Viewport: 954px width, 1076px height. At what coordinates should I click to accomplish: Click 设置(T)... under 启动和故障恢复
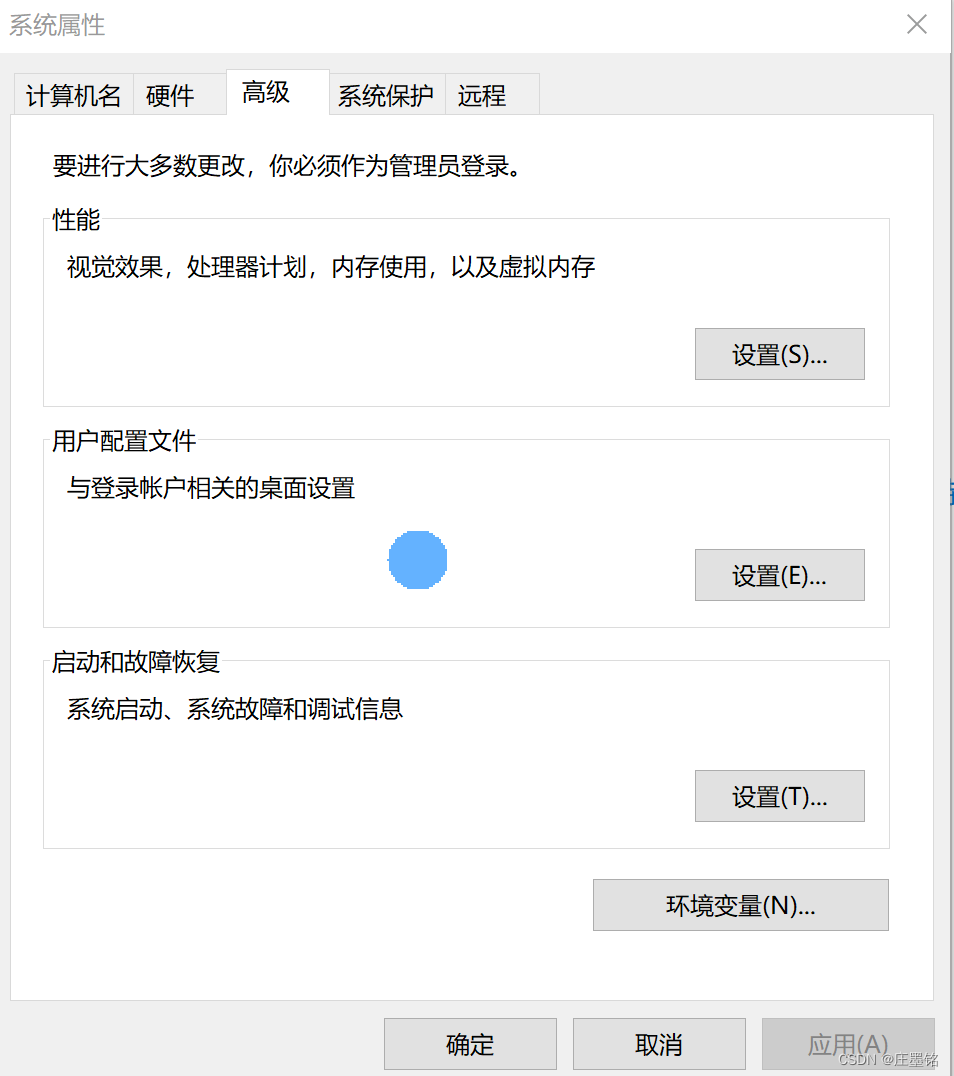[x=780, y=796]
